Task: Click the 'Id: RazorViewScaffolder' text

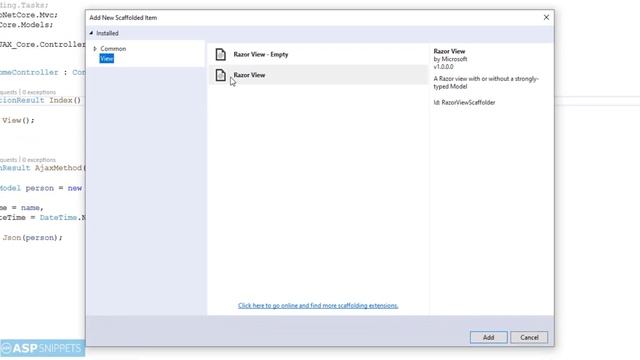Action: click(x=464, y=102)
